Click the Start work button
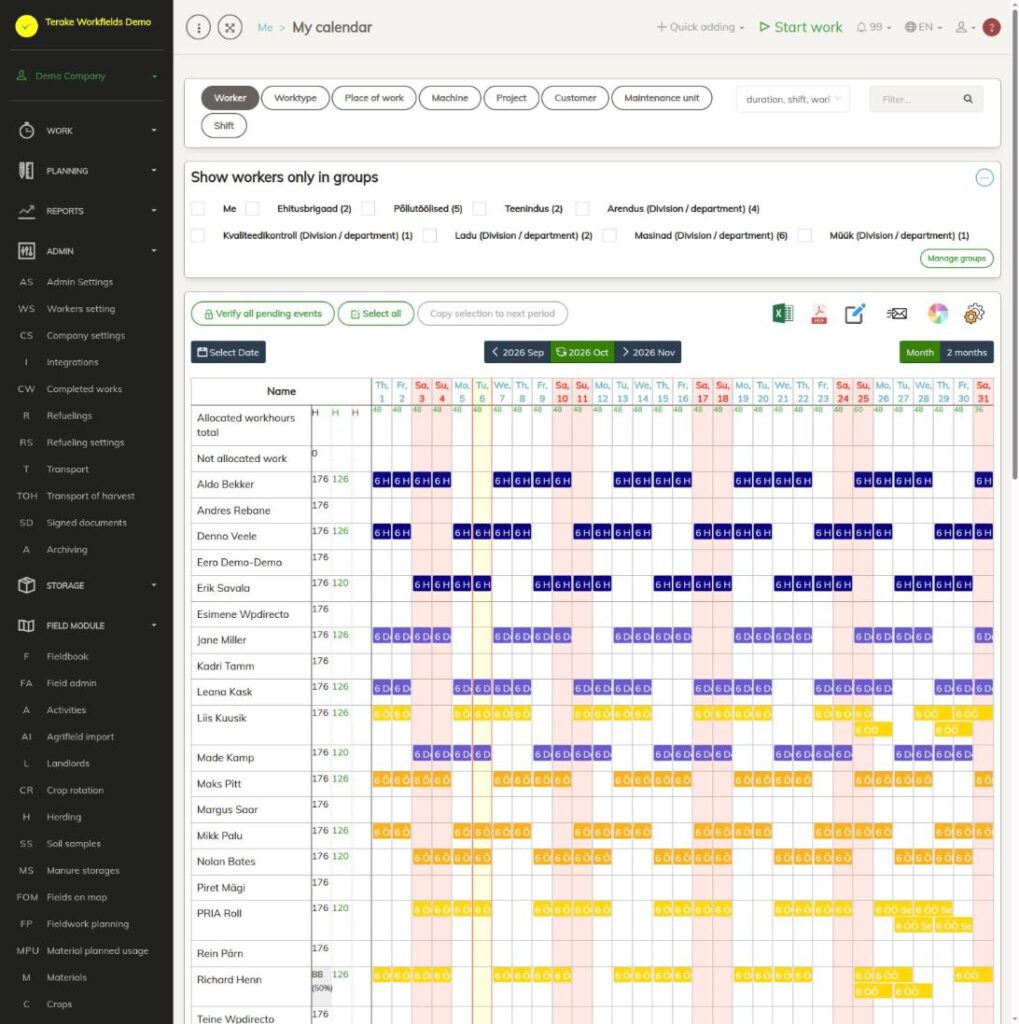Image resolution: width=1019 pixels, height=1024 pixels. pos(801,27)
